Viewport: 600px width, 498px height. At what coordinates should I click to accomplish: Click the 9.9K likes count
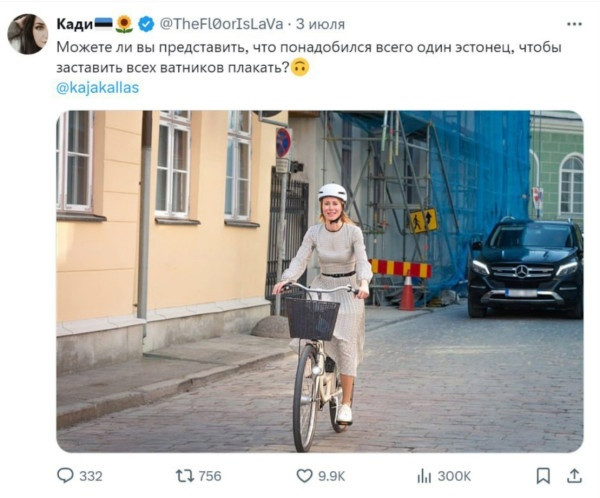click(x=331, y=476)
